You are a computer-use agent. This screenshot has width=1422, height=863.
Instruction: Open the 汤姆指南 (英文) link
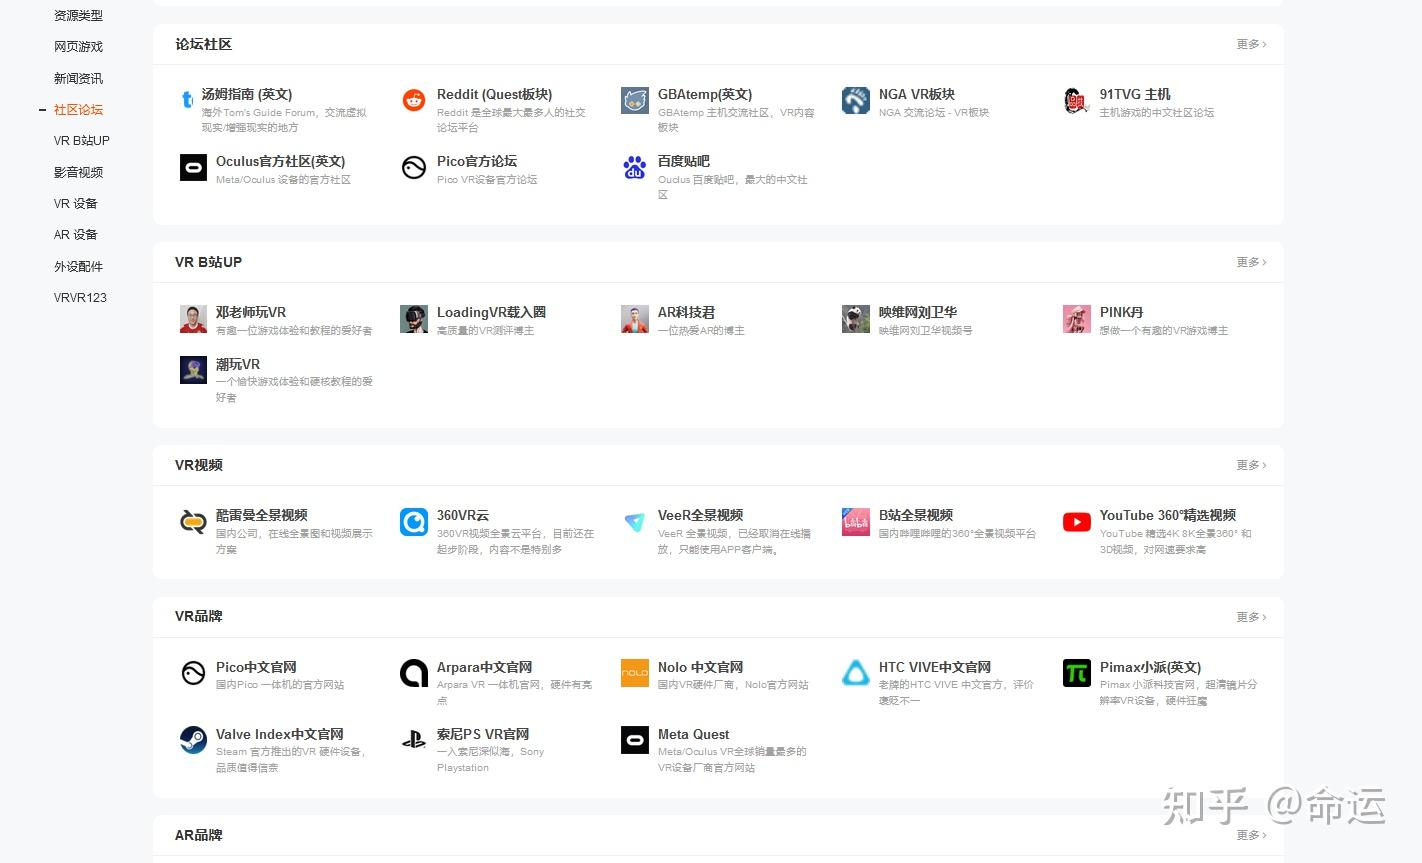pyautogui.click(x=247, y=94)
